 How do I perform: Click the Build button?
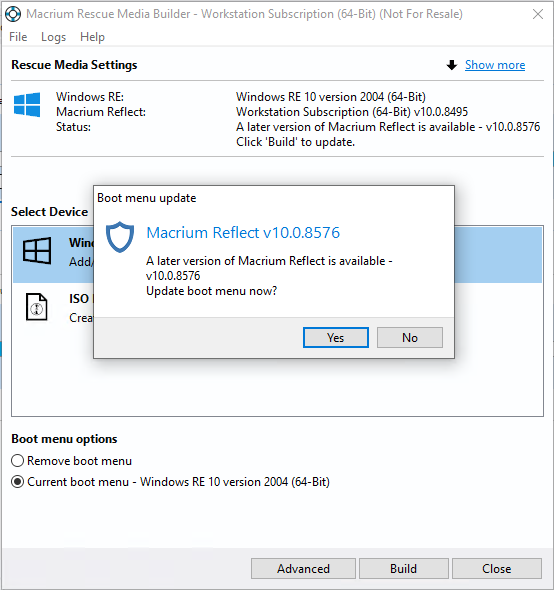coord(403,569)
